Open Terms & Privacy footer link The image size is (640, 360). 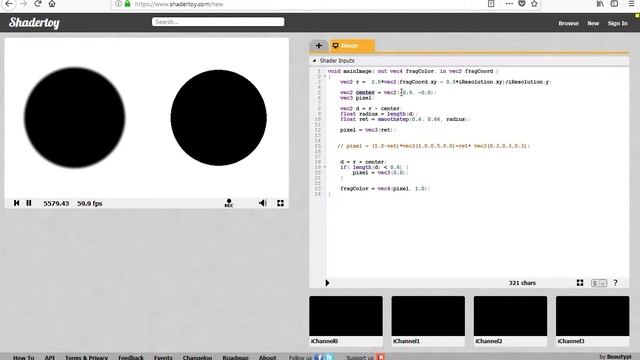pos(87,357)
